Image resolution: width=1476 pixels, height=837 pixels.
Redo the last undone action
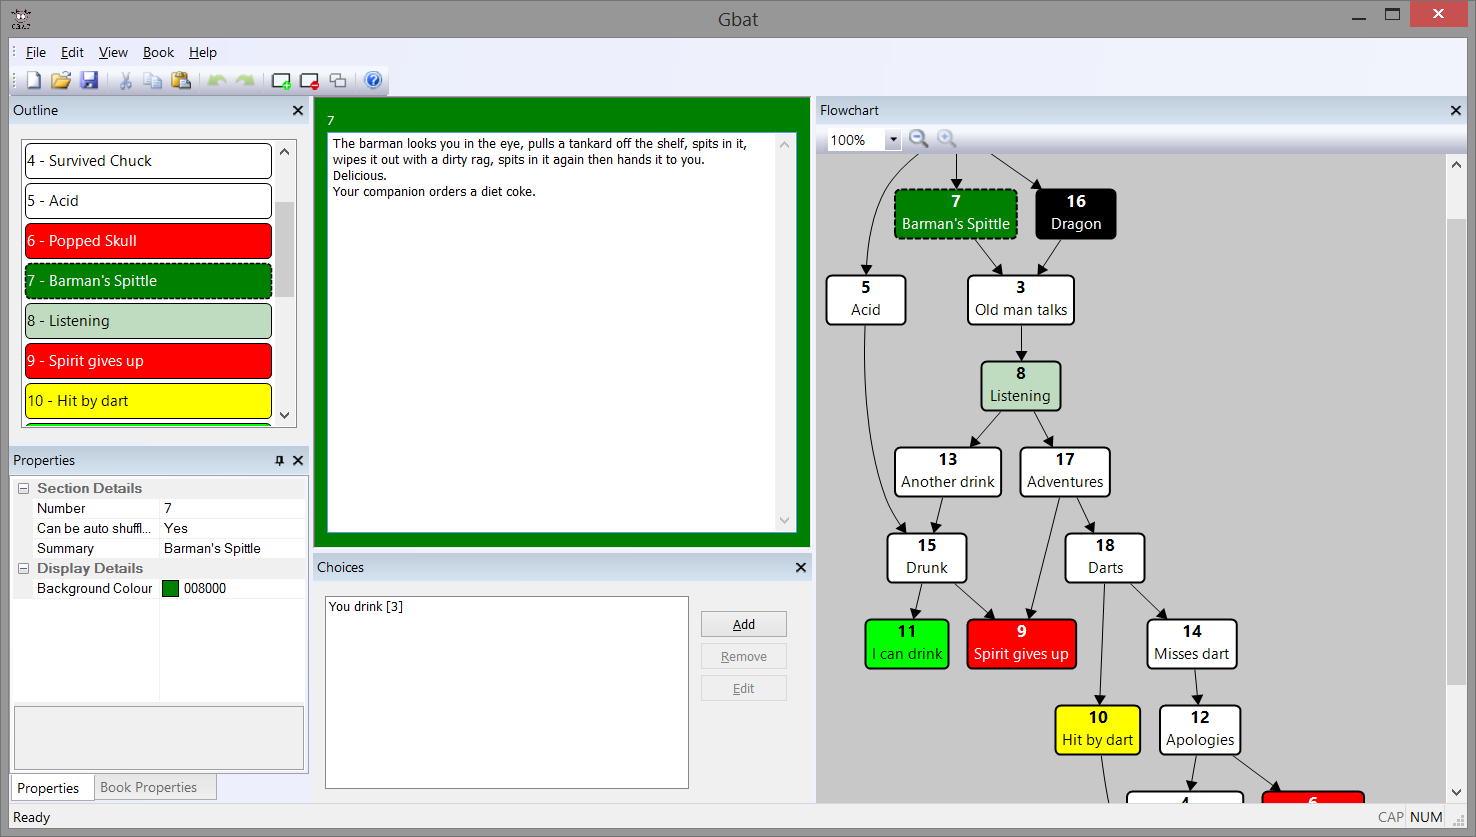245,81
